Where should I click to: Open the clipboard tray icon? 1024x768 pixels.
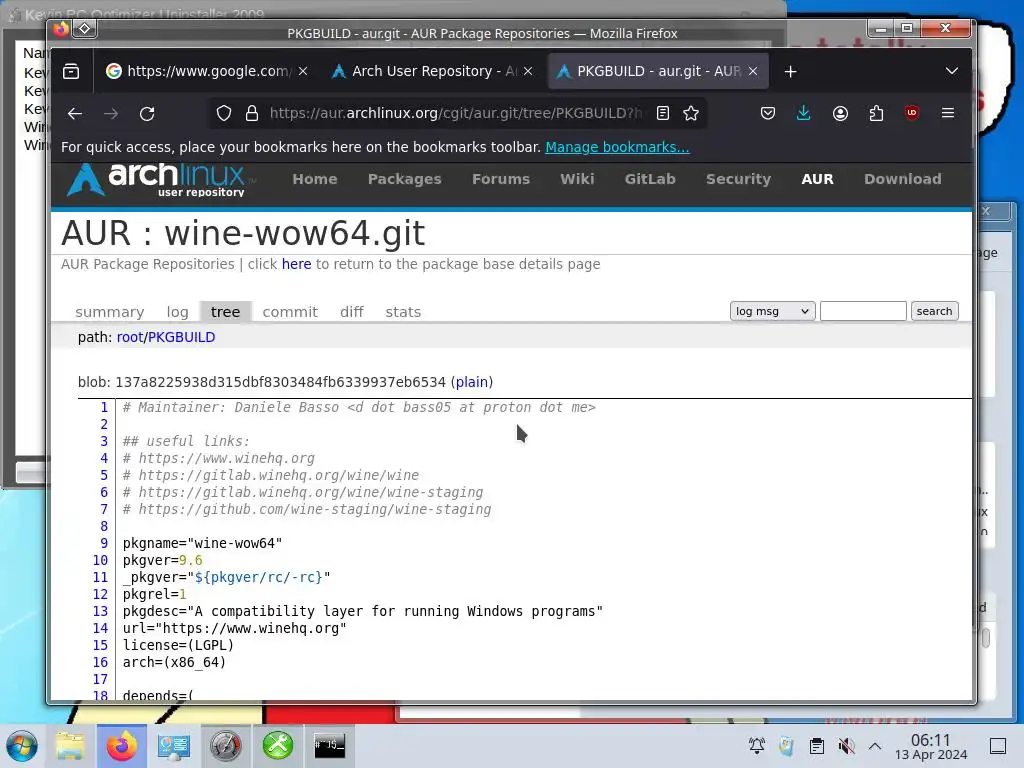tap(816, 746)
